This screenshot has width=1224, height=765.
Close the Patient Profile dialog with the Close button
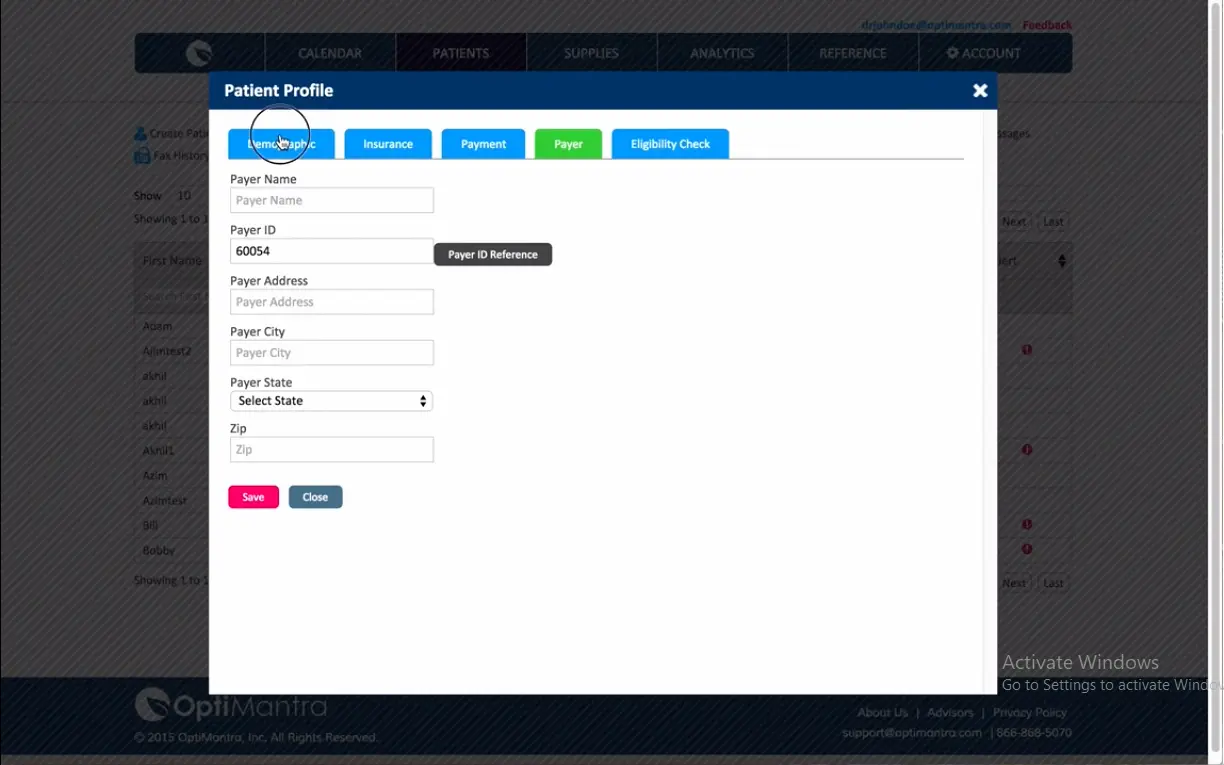(315, 496)
